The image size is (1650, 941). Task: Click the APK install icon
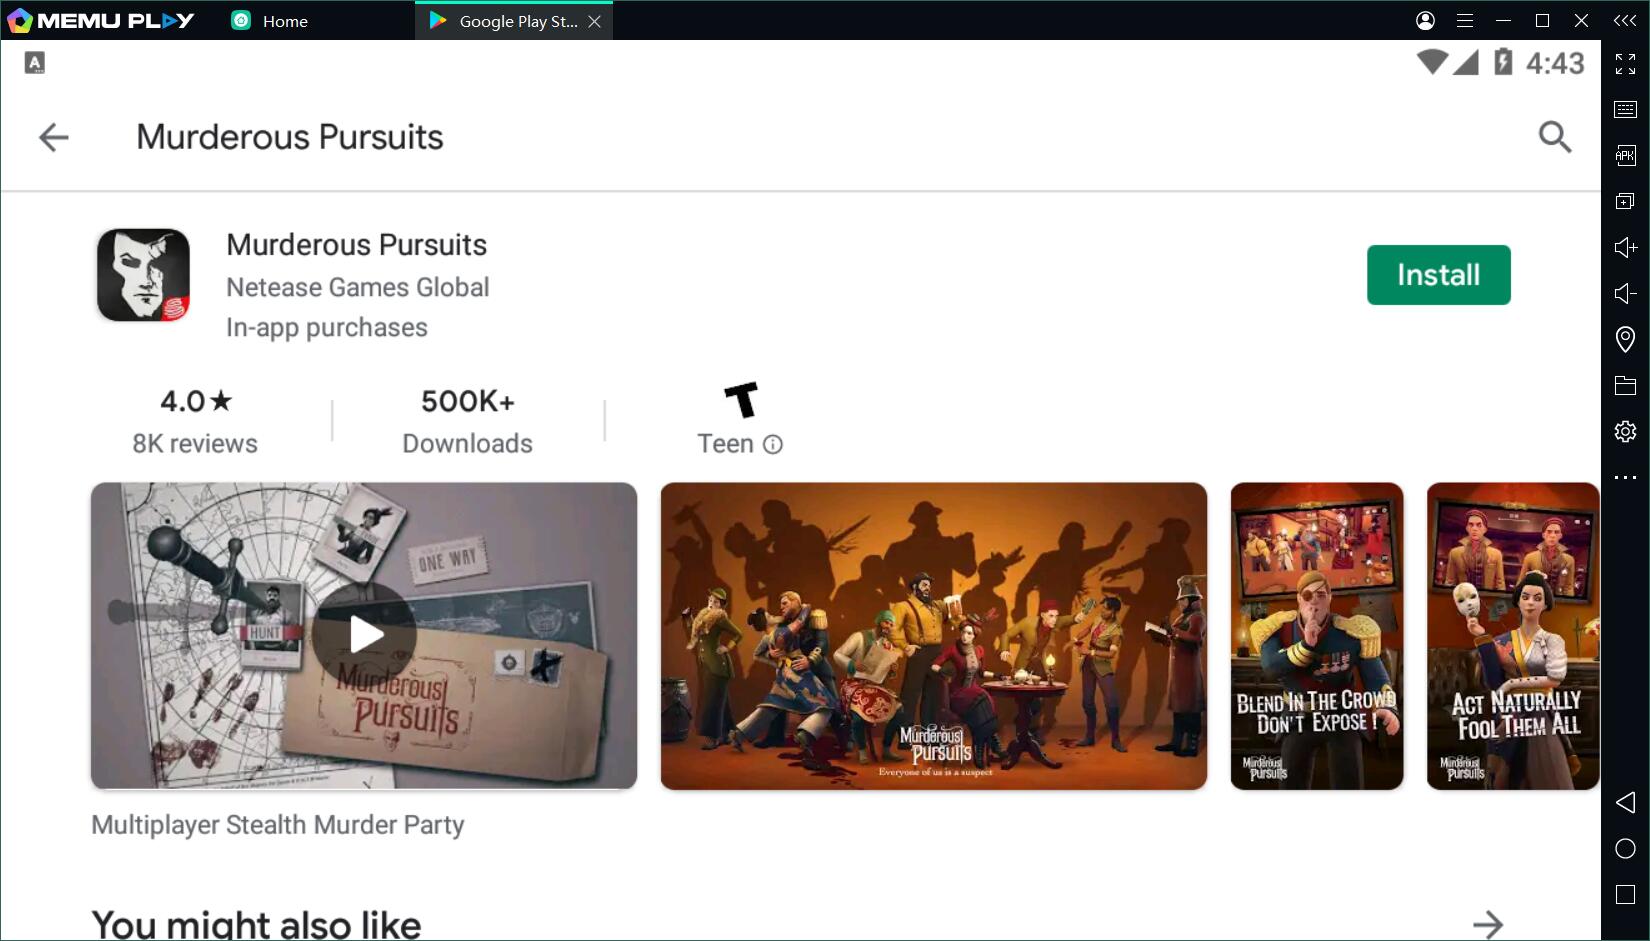(1625, 155)
